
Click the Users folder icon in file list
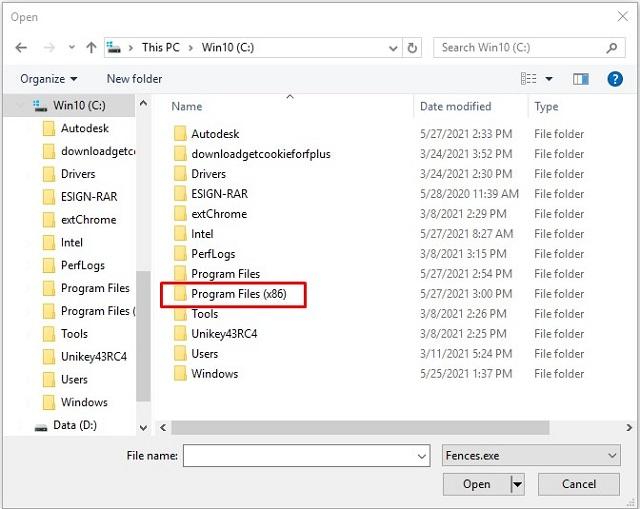[x=180, y=354]
